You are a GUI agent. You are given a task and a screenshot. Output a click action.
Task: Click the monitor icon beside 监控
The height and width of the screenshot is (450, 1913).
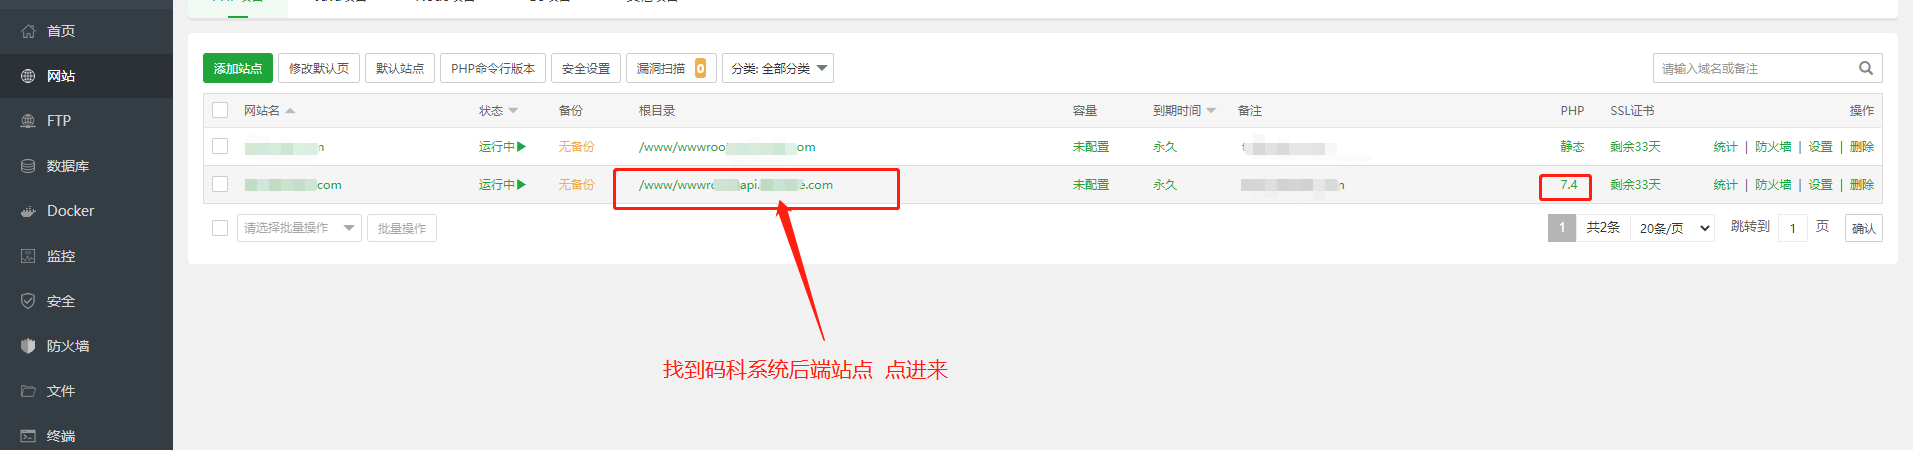point(28,256)
